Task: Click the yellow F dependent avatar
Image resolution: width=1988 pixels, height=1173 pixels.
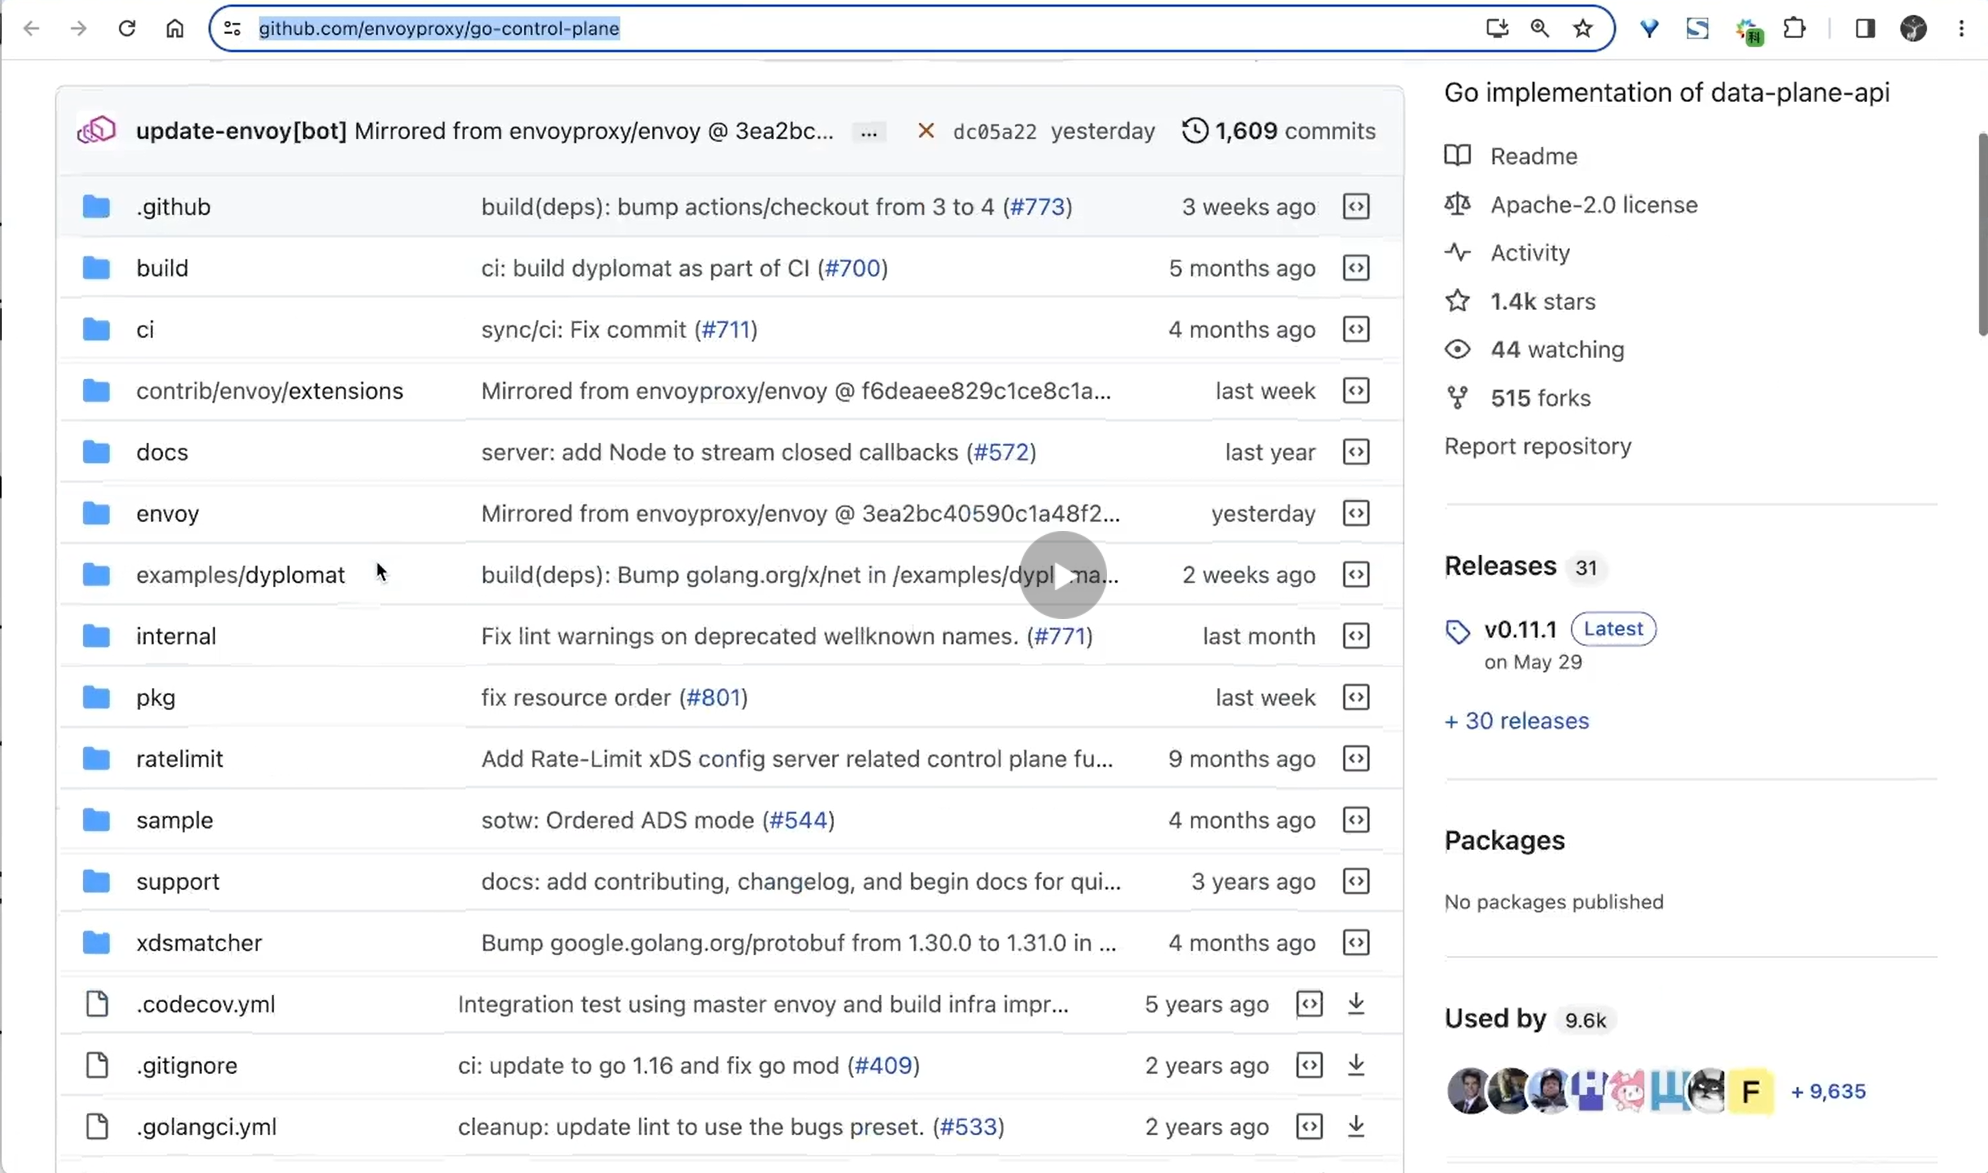Action: coord(1750,1092)
